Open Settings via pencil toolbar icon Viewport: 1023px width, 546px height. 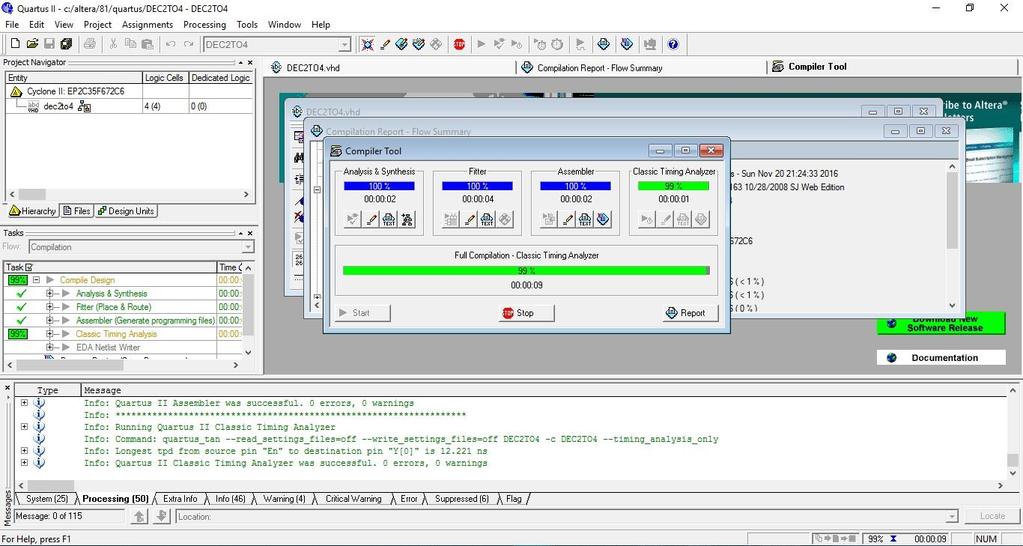click(385, 44)
